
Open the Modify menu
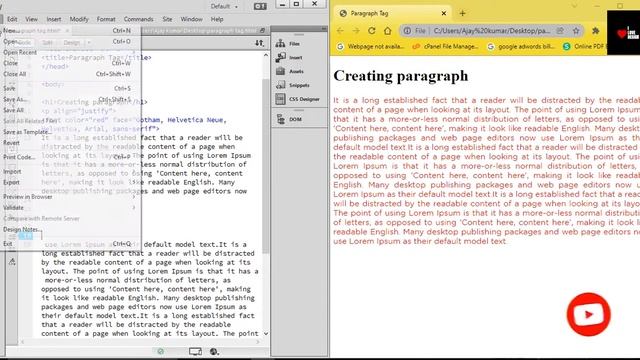79,19
